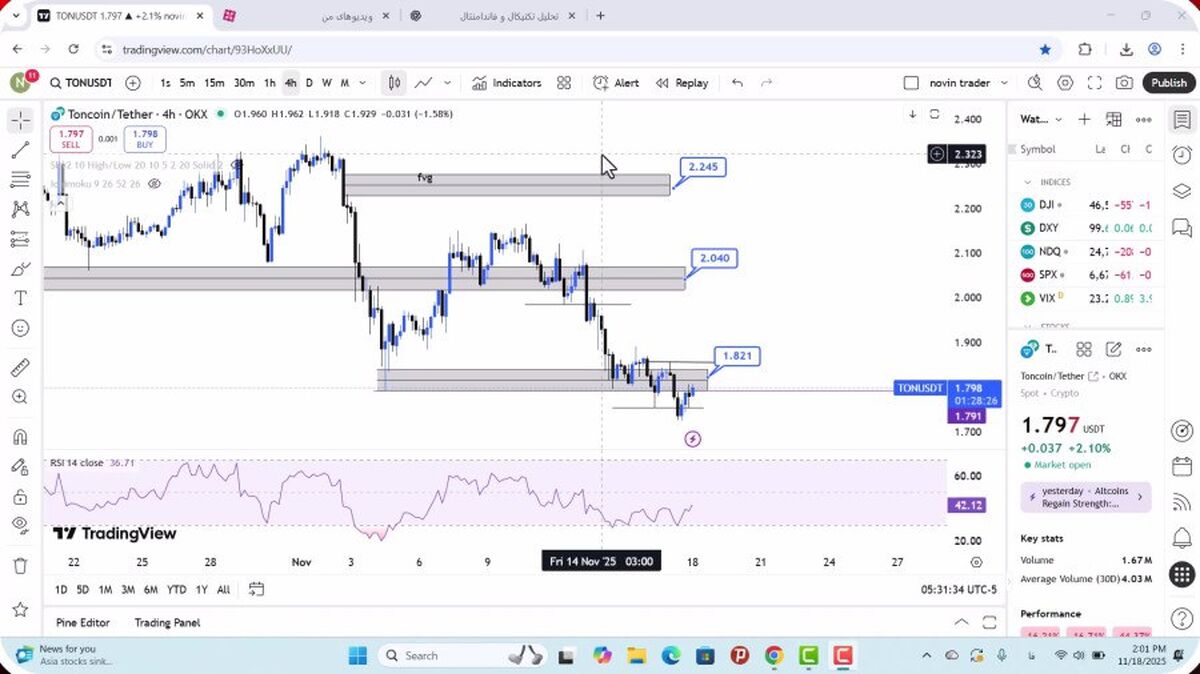Select the crosshair cursor tool

(20, 121)
